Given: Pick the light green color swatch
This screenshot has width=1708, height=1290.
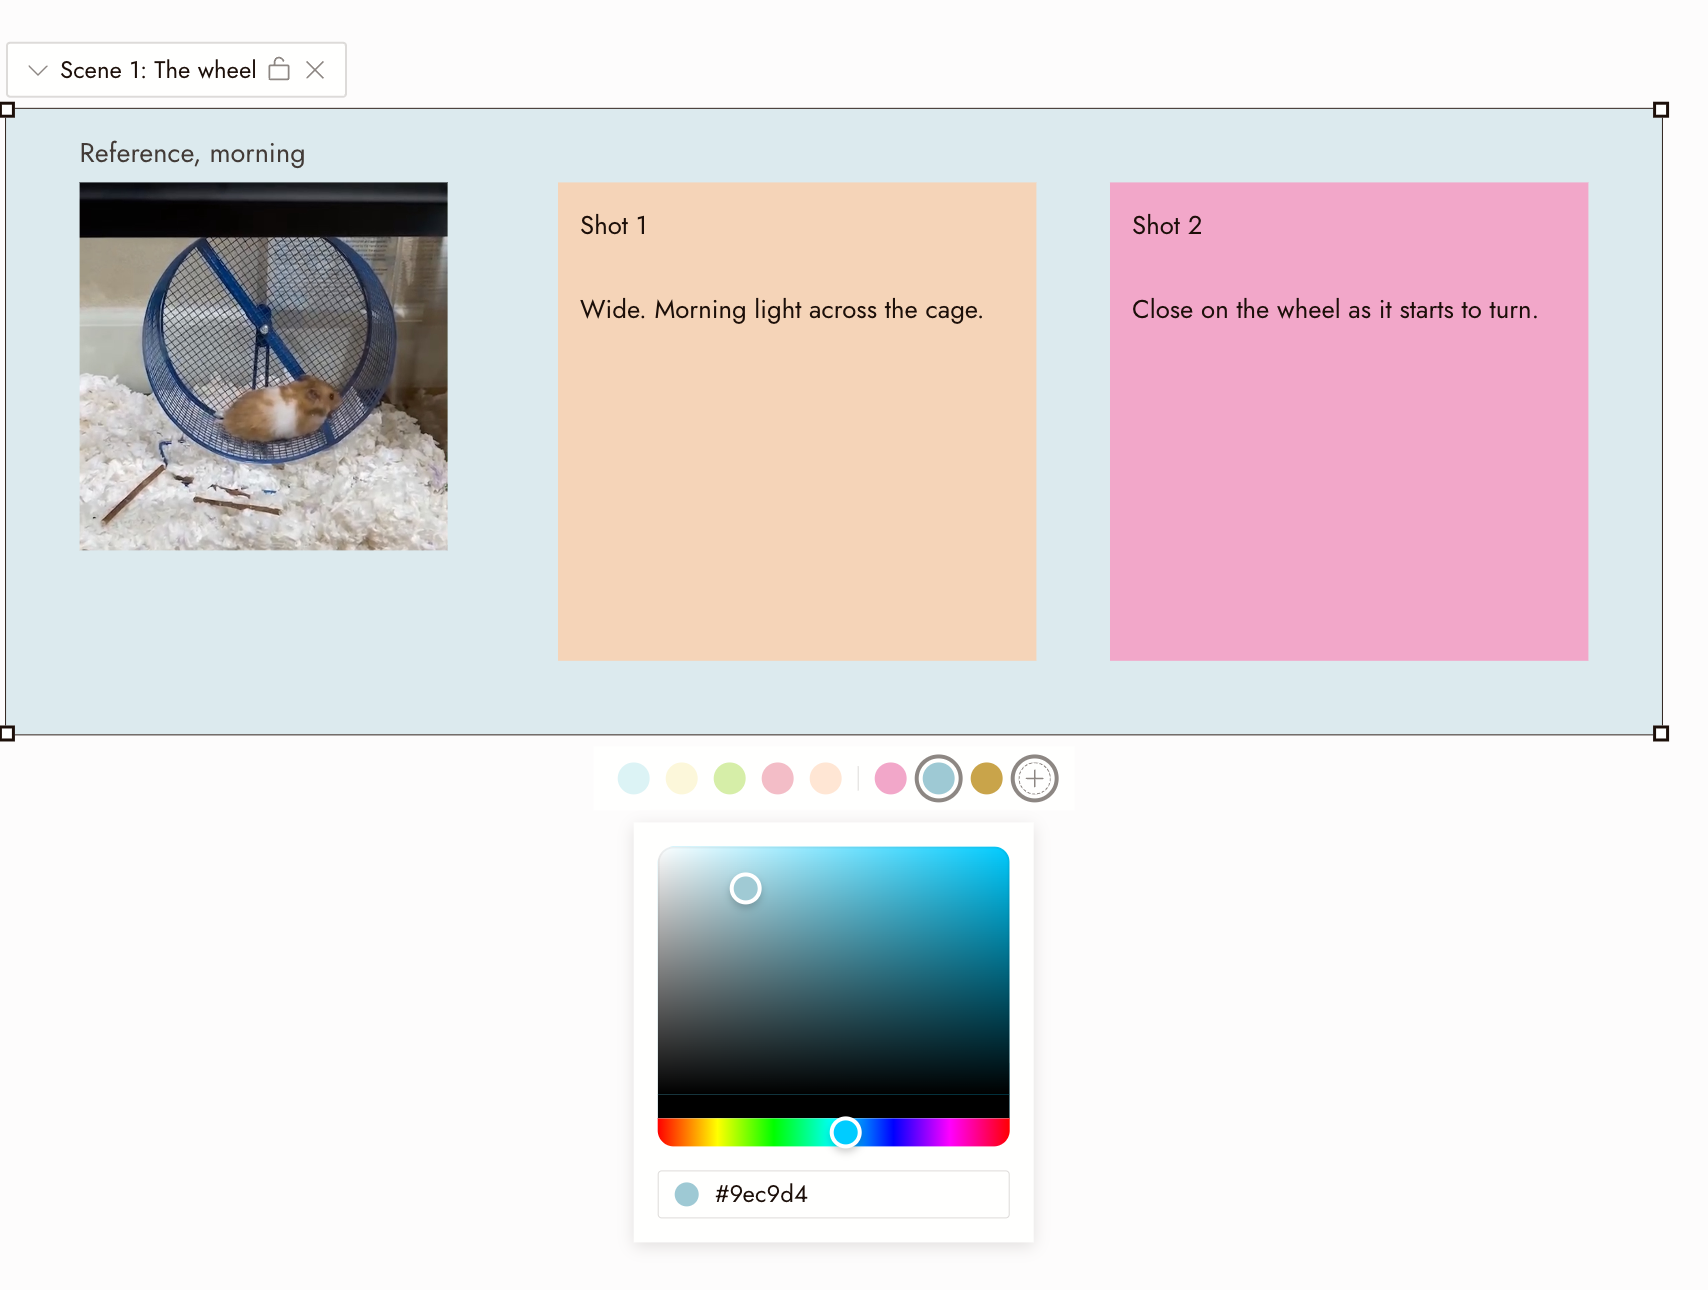Looking at the screenshot, I should pos(730,778).
